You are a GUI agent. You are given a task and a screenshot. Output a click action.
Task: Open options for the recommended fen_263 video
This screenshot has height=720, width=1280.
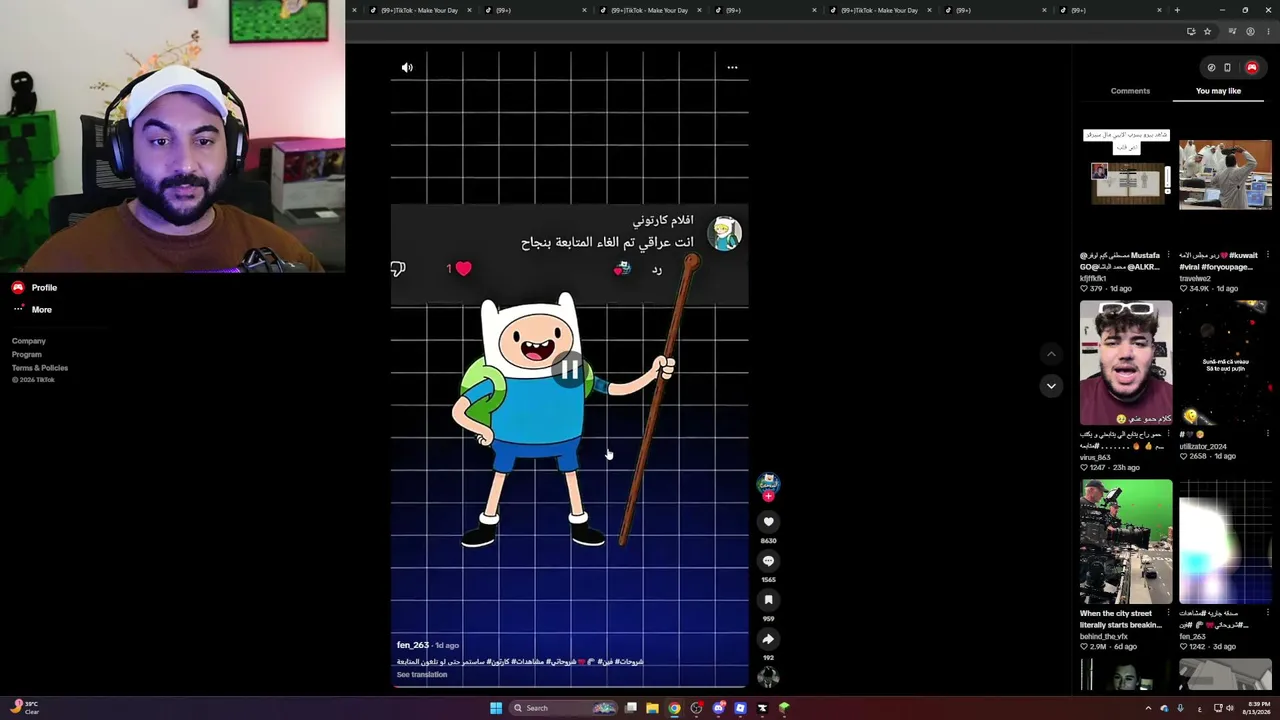coord(1268,613)
